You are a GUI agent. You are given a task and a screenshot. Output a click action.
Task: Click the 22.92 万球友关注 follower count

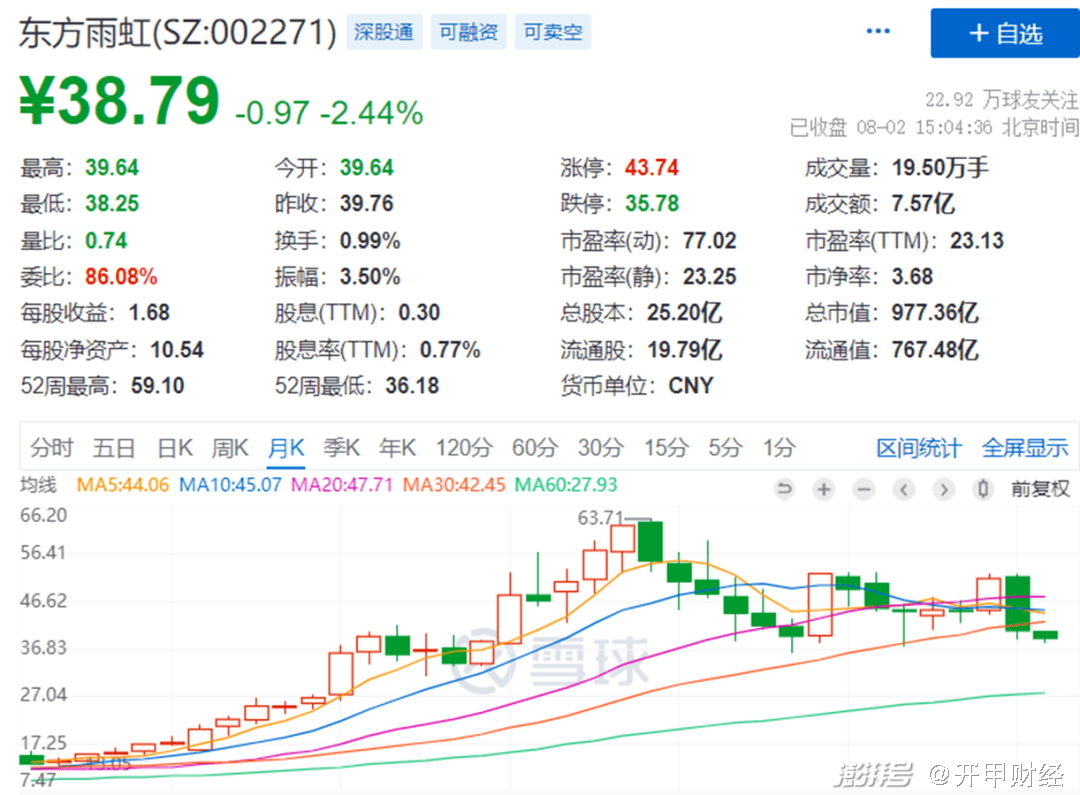coord(1001,100)
